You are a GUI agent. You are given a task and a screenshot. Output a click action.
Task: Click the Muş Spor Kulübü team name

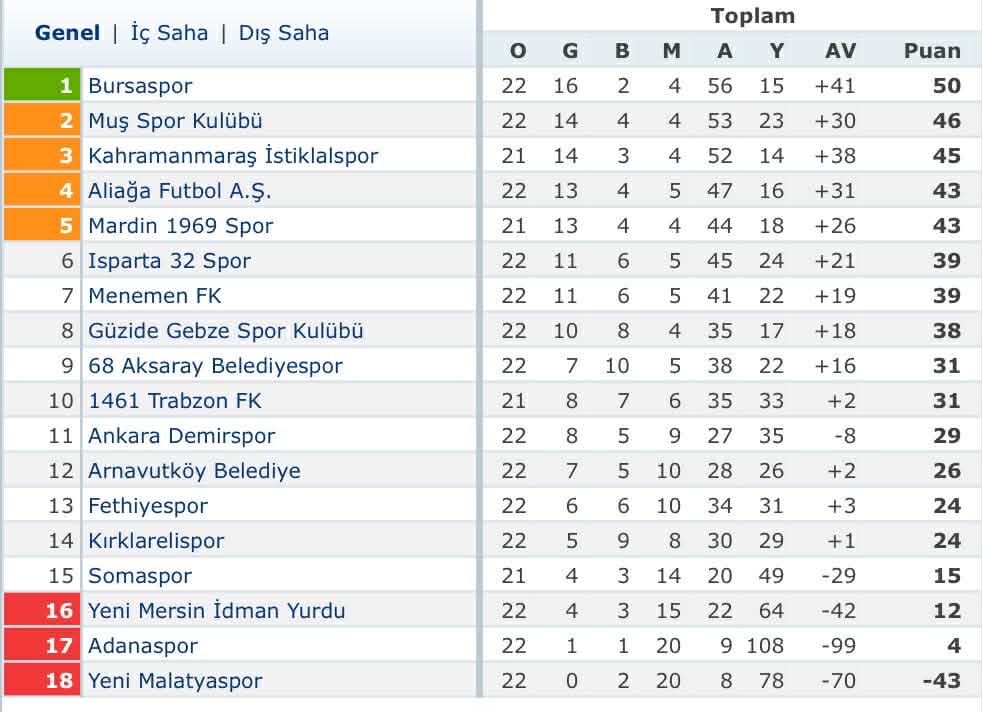[175, 121]
